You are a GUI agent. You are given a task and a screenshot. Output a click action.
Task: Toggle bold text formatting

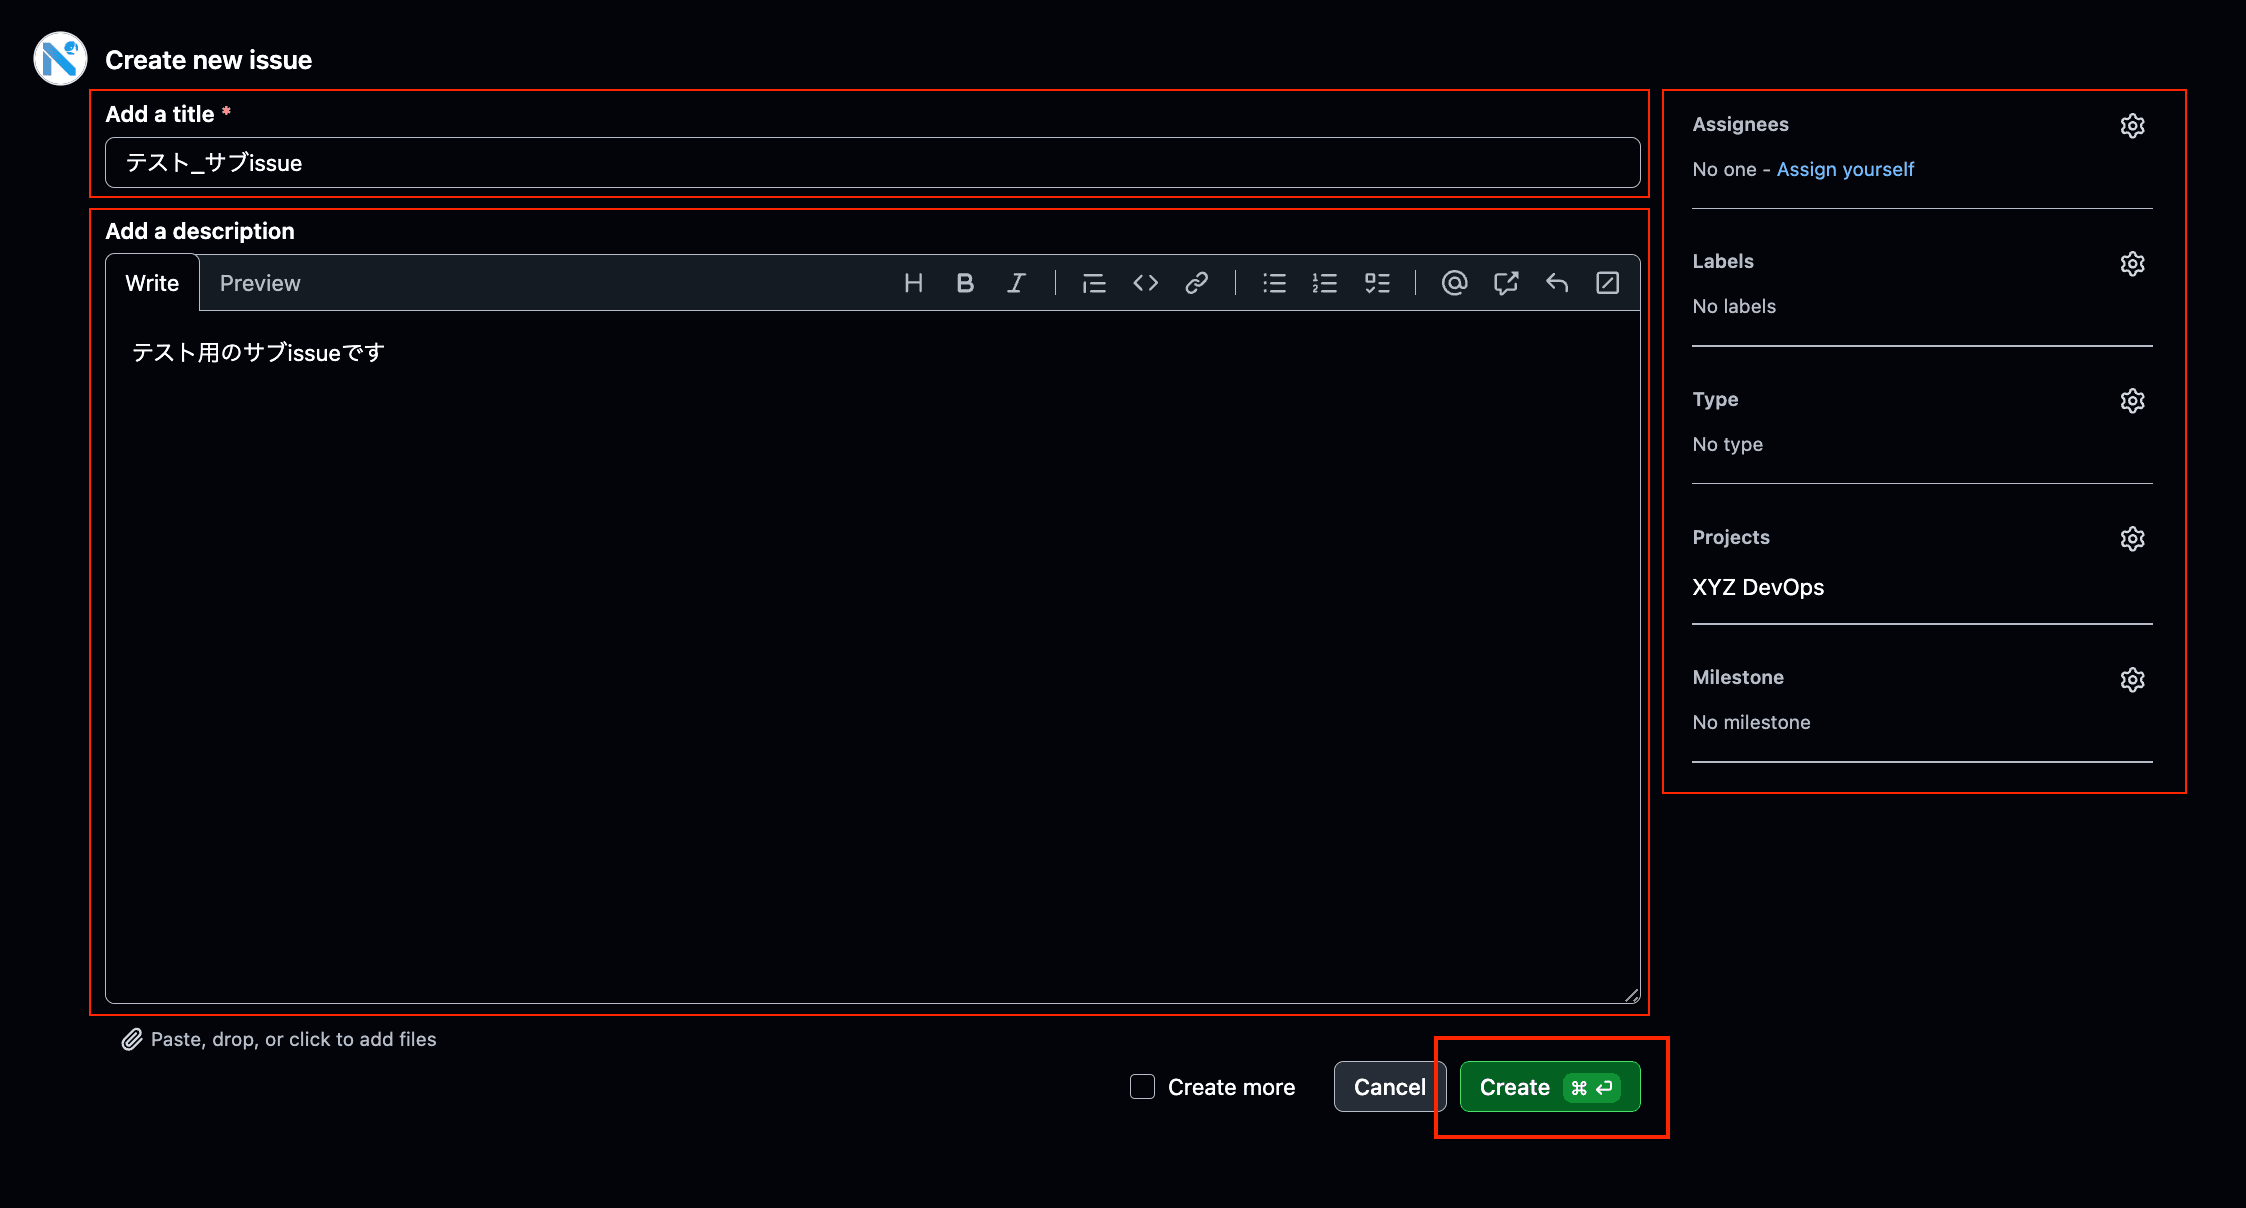tap(965, 283)
